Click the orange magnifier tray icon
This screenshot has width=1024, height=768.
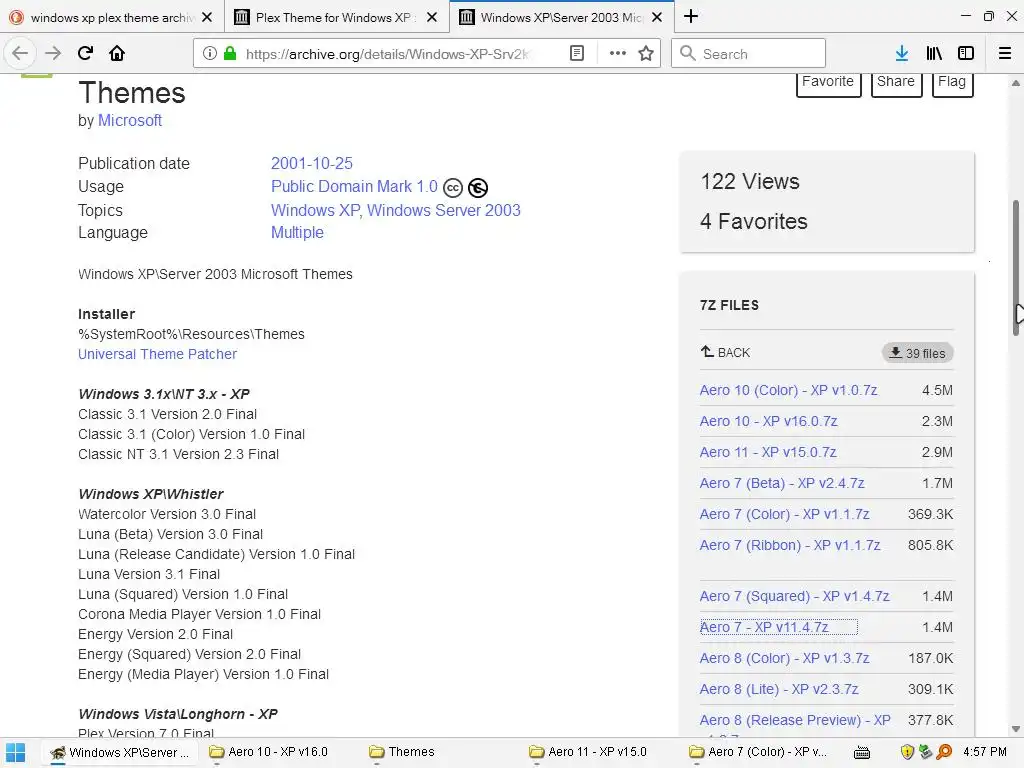coord(944,752)
